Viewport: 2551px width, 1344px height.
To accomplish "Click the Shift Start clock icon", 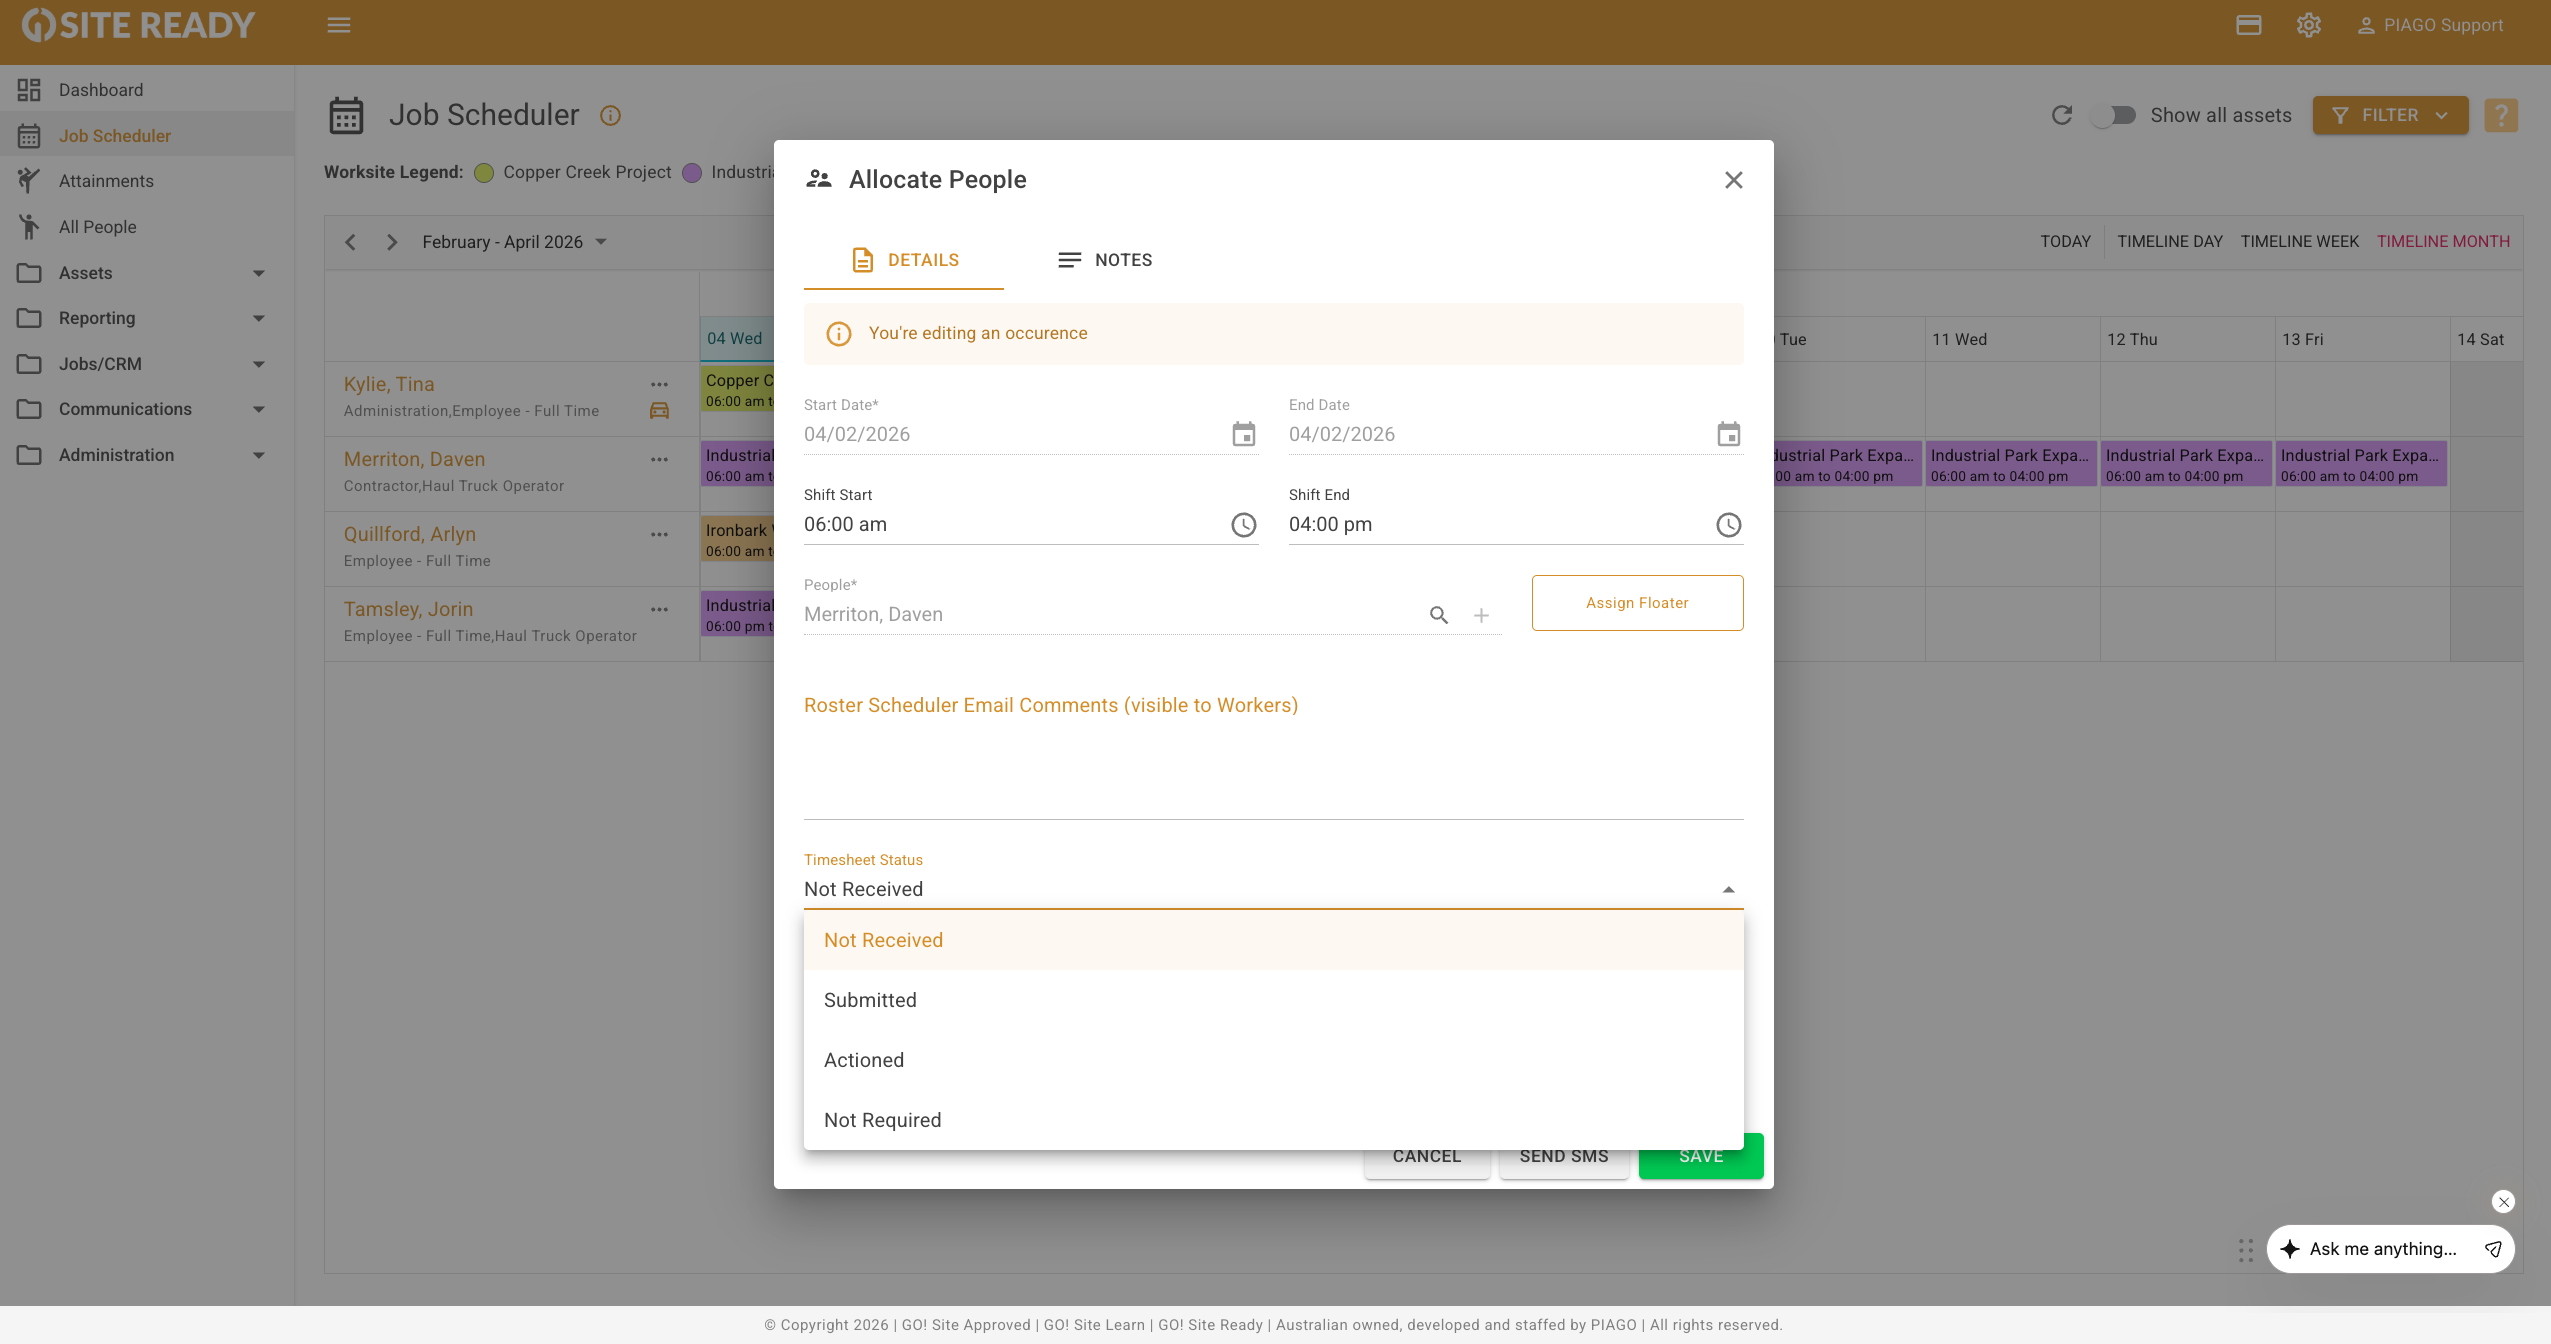I will pos(1243,525).
